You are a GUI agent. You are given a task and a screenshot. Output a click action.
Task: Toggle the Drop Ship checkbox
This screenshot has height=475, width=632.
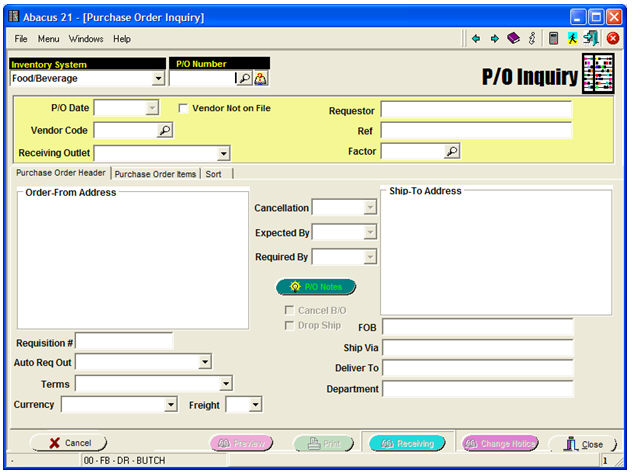click(290, 325)
